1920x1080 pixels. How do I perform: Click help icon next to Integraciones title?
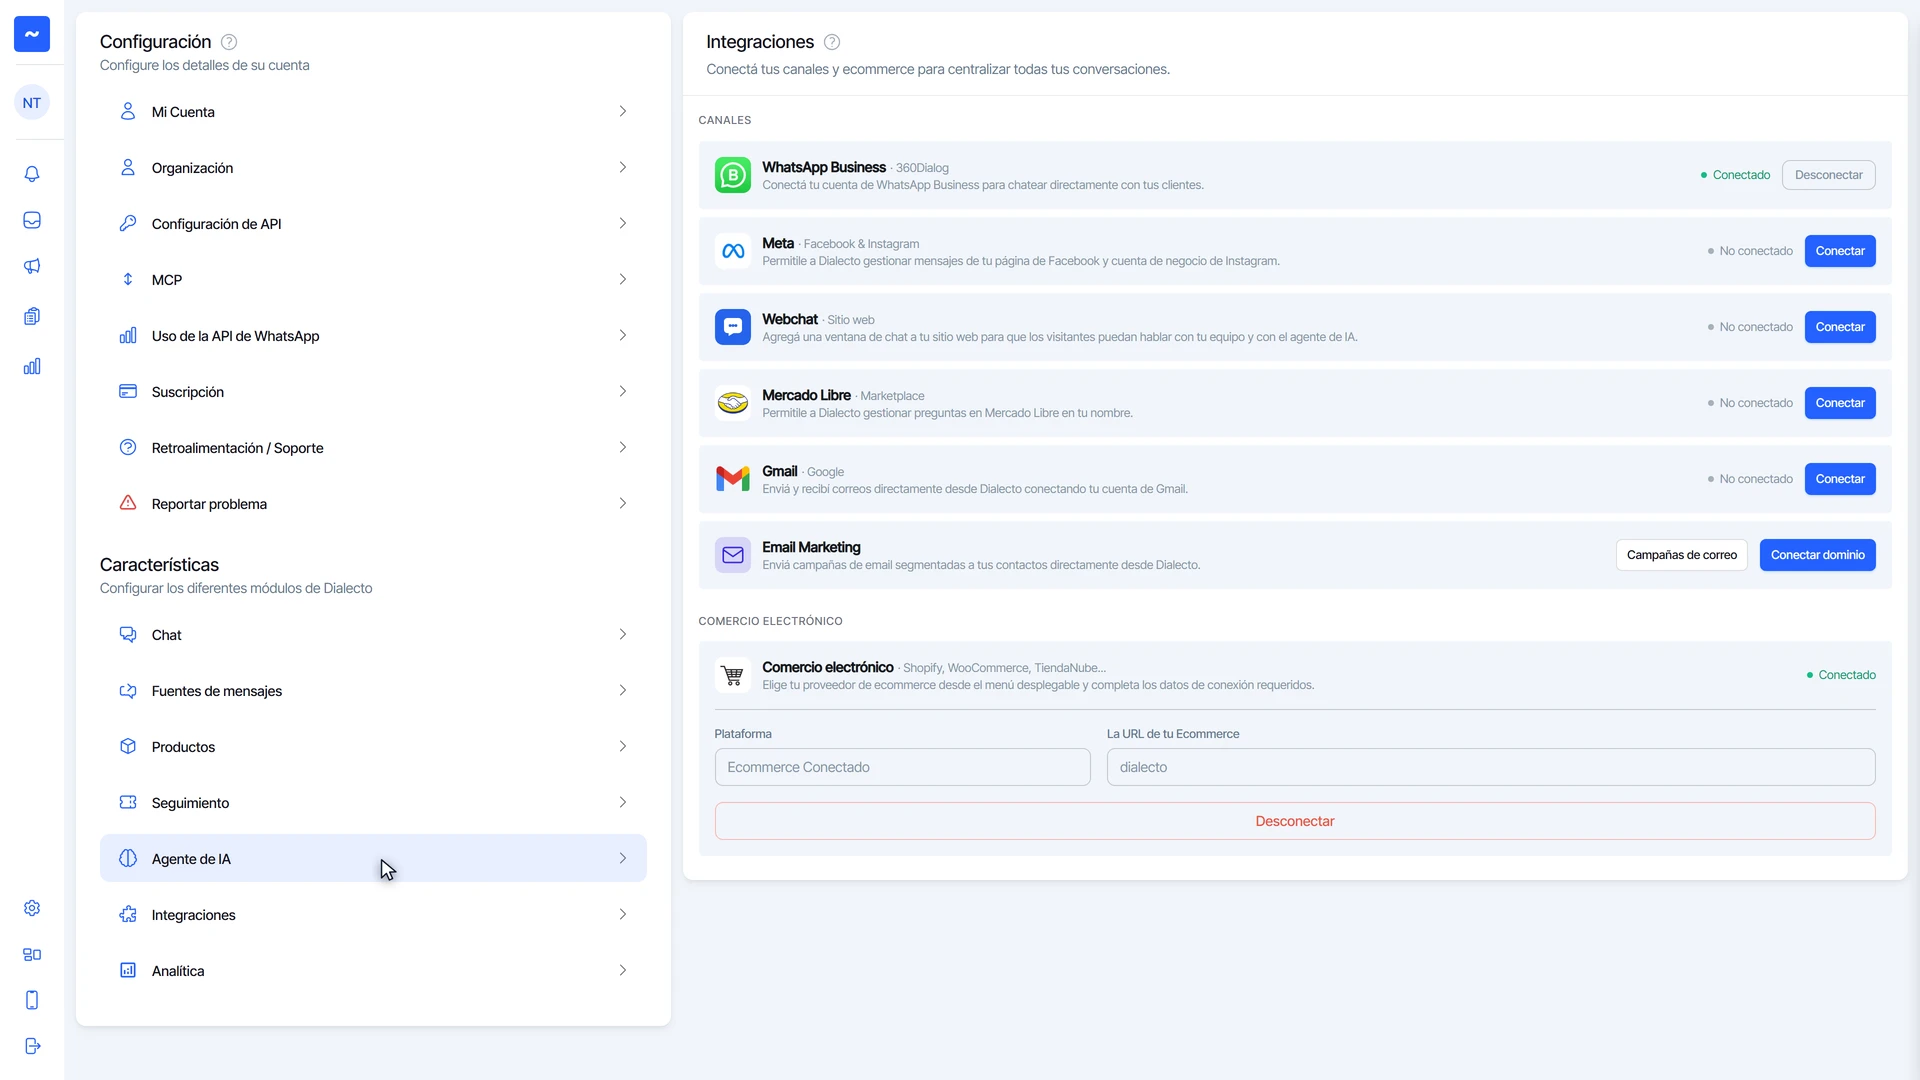coord(832,42)
